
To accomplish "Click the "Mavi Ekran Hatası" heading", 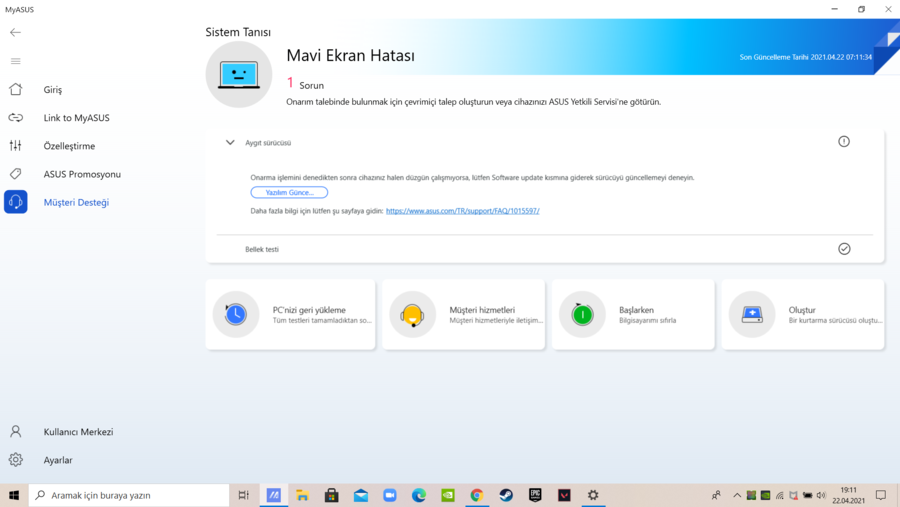I will click(351, 56).
